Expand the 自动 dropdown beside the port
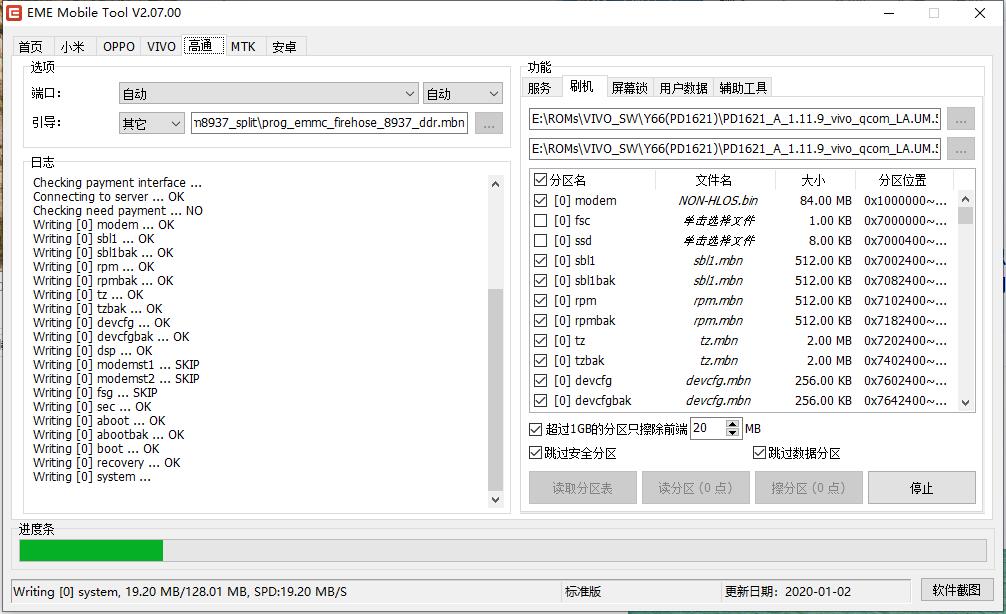Viewport: 1006px width, 614px height. [463, 94]
